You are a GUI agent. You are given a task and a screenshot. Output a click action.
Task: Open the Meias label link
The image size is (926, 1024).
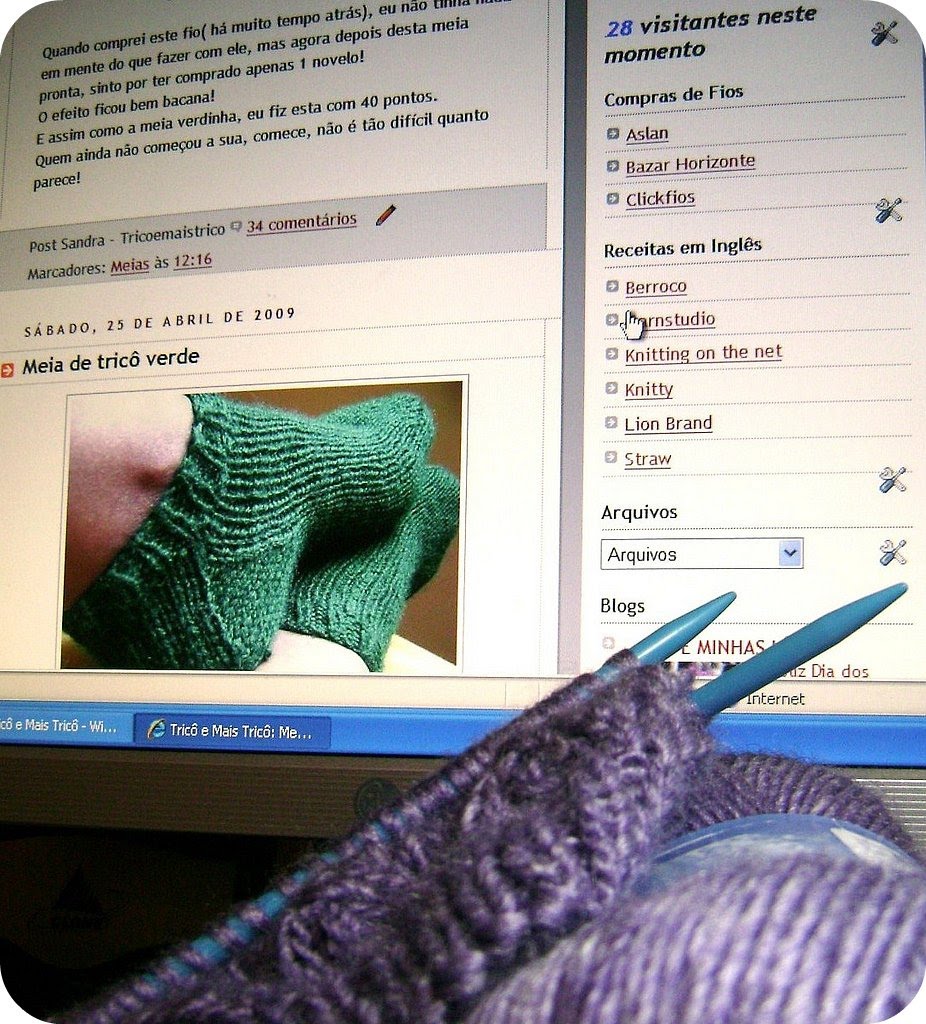click(129, 265)
